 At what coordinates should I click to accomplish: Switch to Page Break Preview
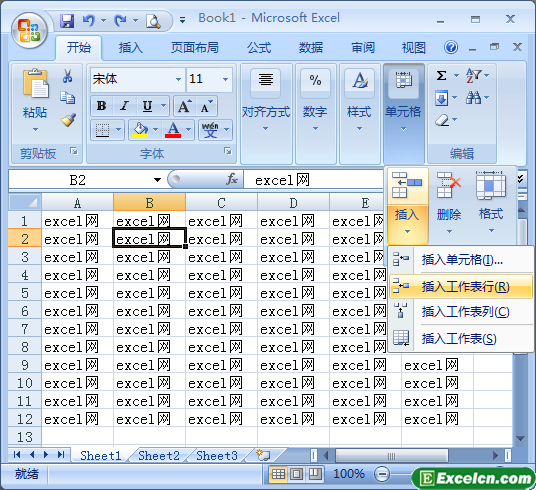315,474
